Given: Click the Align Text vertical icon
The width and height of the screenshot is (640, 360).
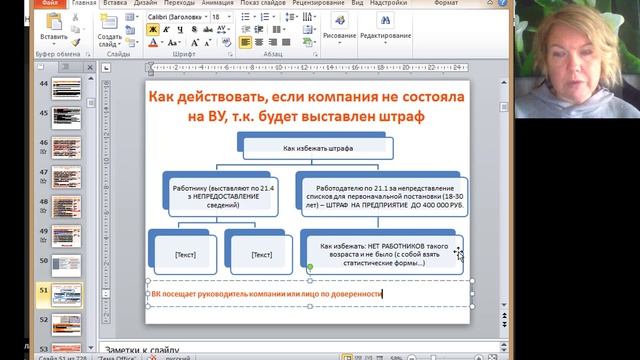Looking at the screenshot, I should pyautogui.click(x=308, y=29).
